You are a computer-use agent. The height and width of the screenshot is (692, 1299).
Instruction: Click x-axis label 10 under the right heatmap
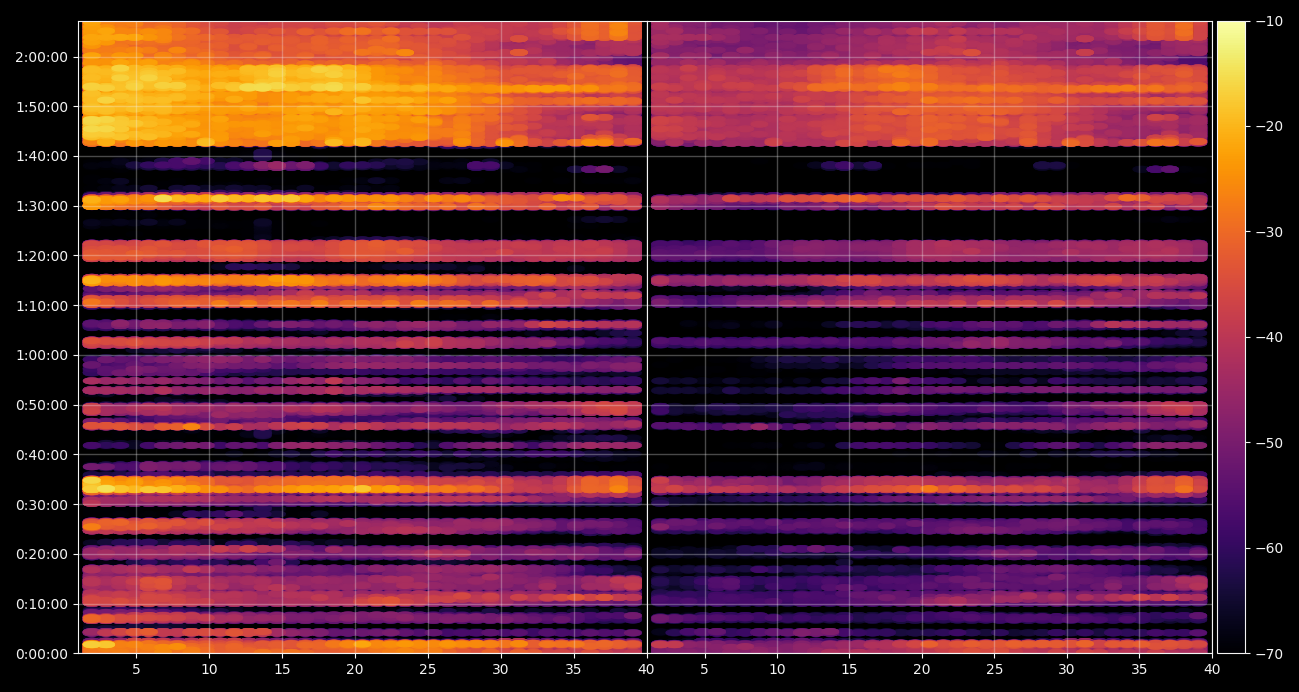(x=777, y=670)
